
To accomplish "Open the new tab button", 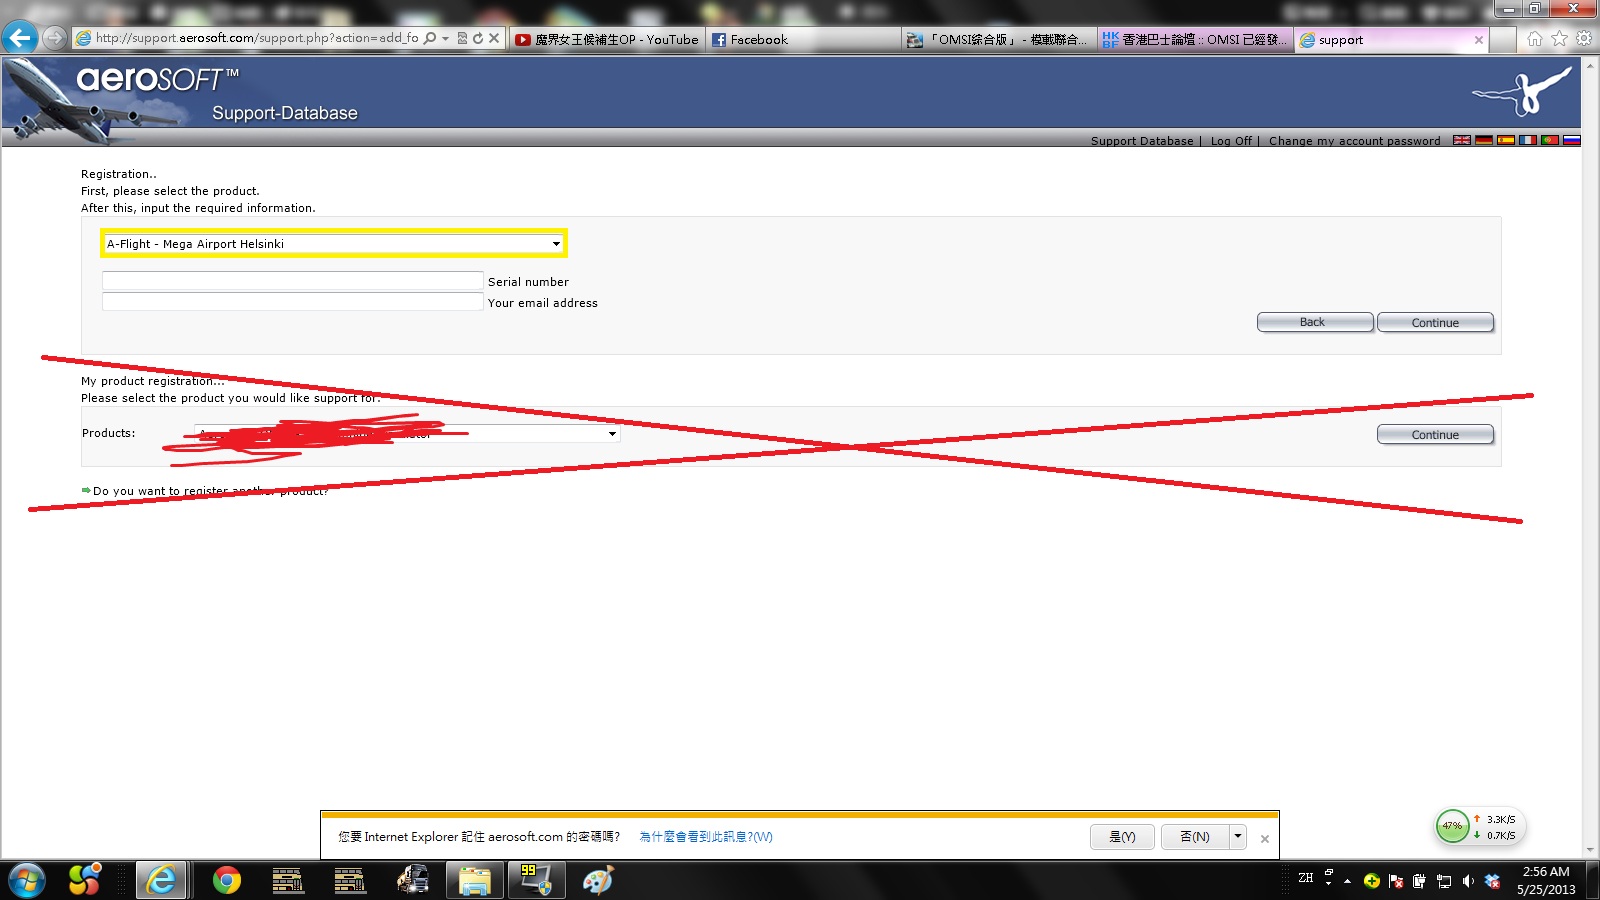I will (x=1503, y=39).
